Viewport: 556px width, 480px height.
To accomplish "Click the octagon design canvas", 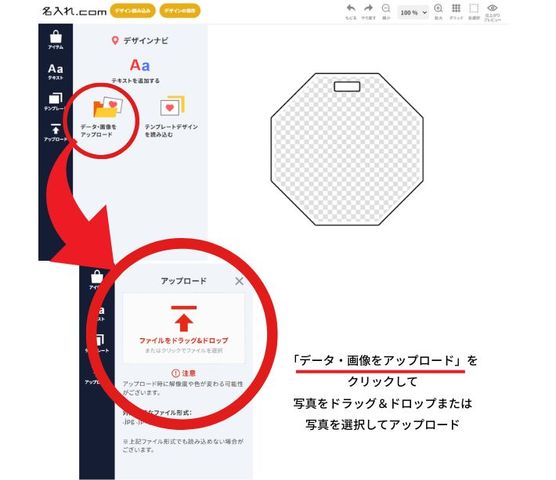I will tap(347, 149).
